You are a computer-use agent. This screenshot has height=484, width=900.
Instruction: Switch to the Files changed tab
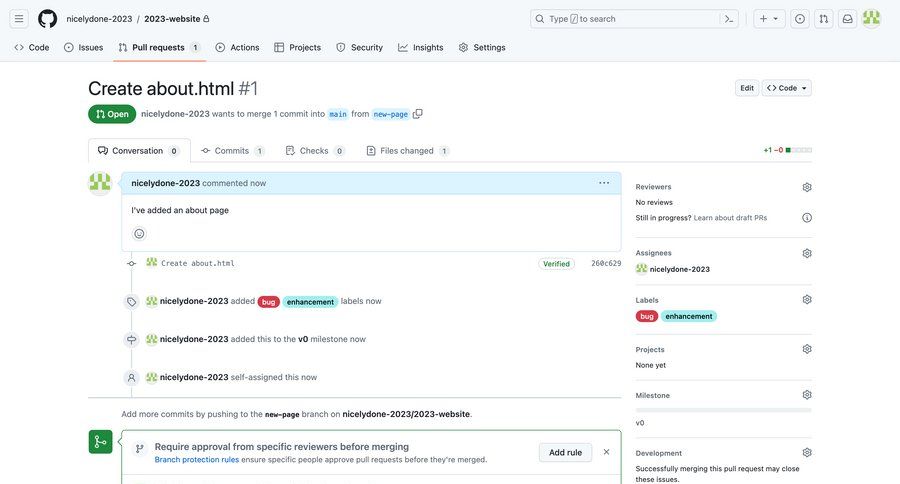coord(407,151)
